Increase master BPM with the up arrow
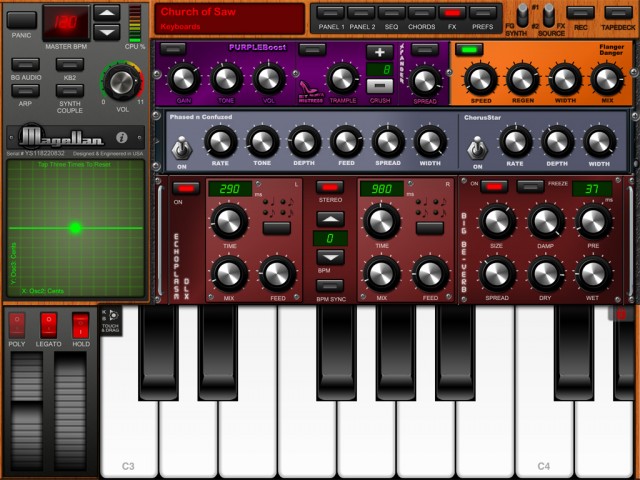640x480 pixels. [x=107, y=13]
